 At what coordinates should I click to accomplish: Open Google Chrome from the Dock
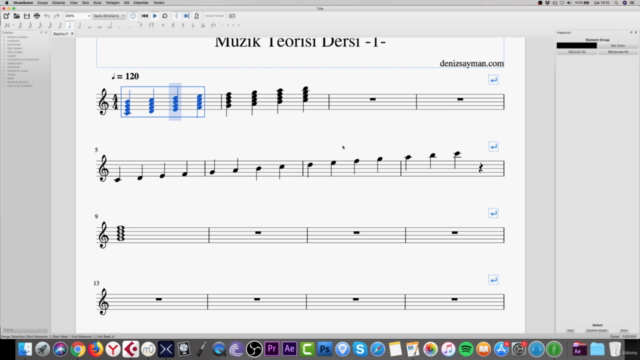tap(78, 349)
